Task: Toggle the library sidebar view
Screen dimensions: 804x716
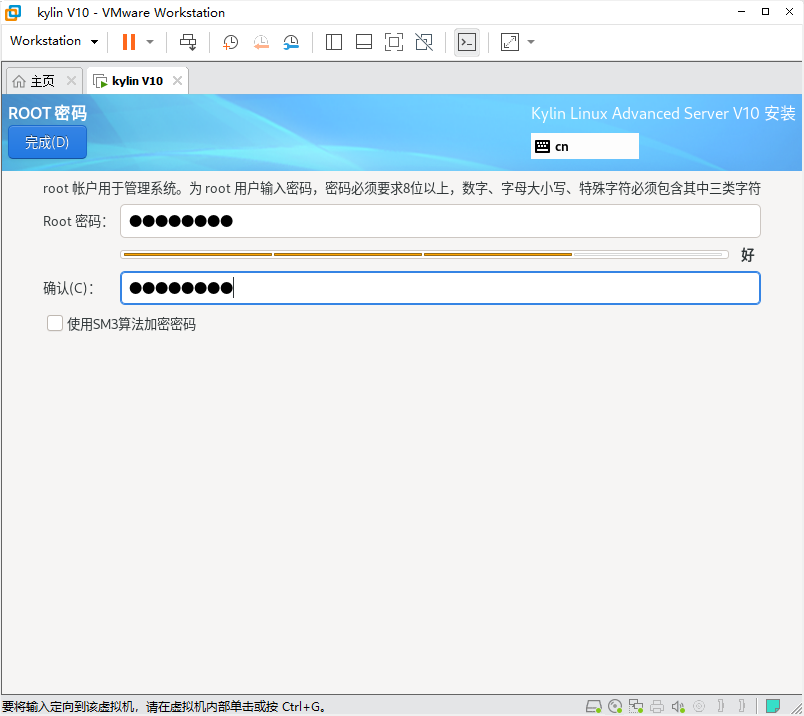Action: coord(334,42)
